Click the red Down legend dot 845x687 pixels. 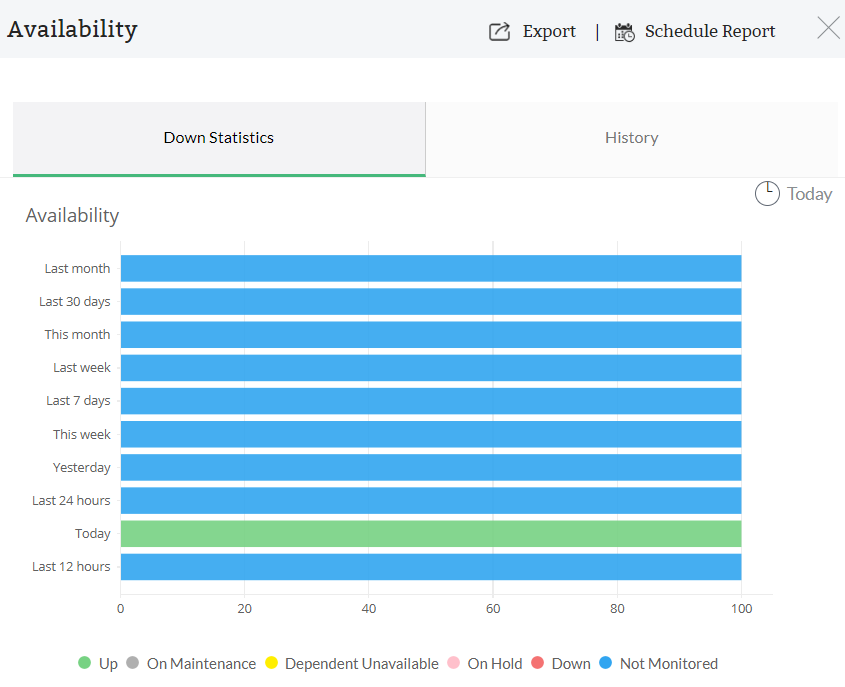[539, 663]
